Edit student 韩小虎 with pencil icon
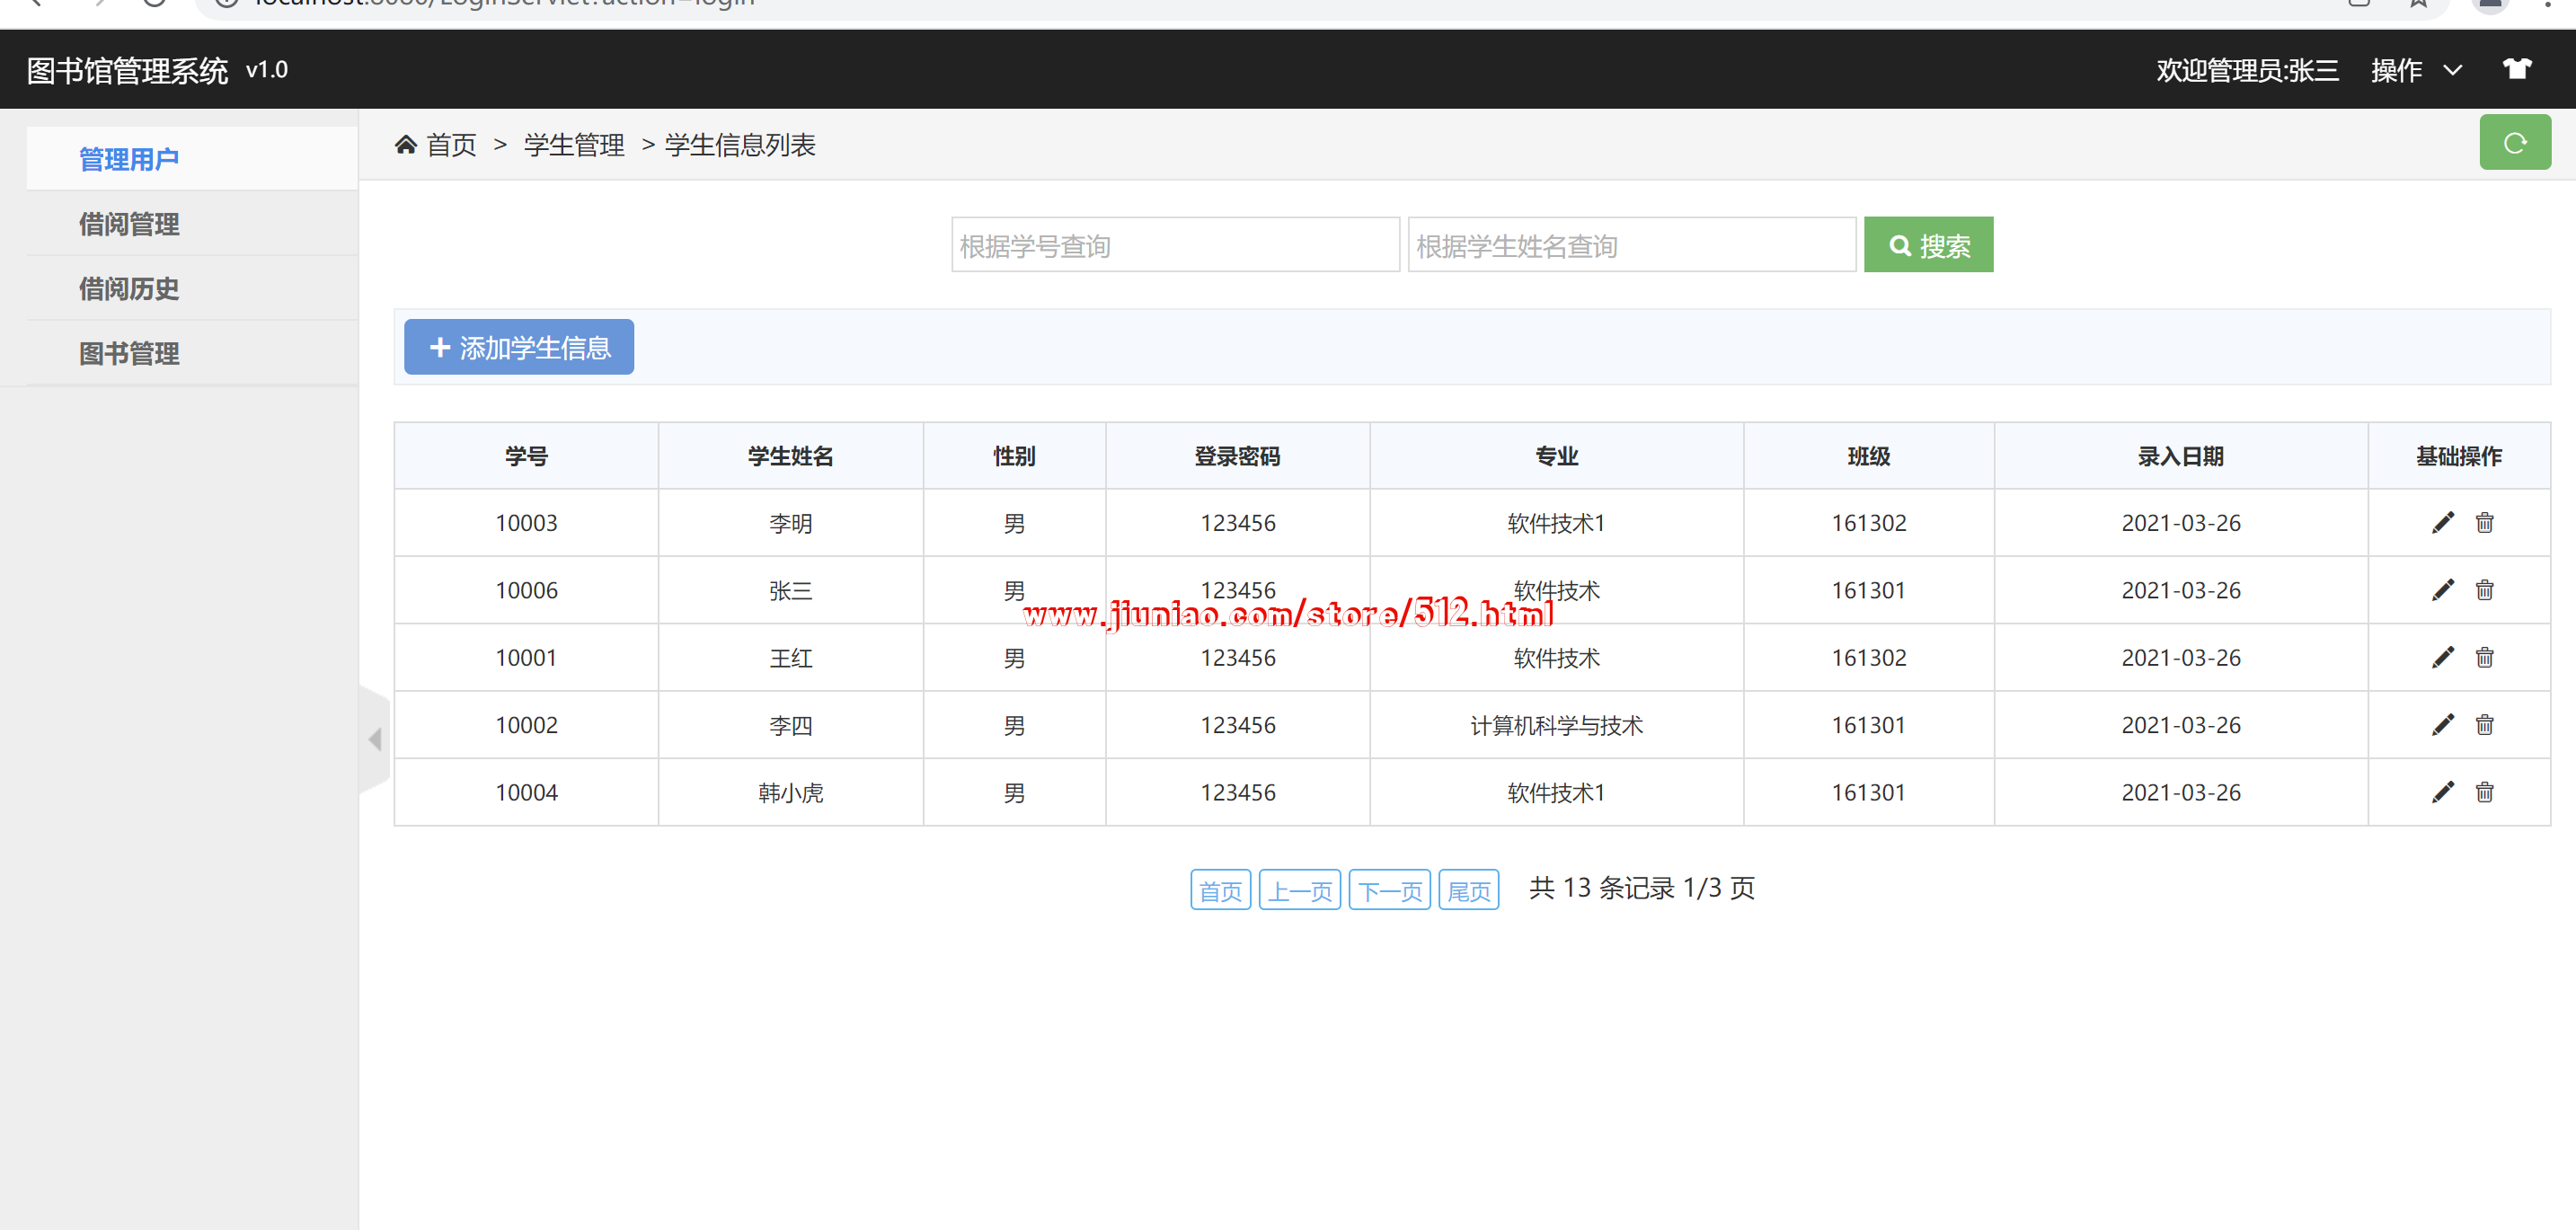This screenshot has width=2576, height=1230. (2442, 792)
